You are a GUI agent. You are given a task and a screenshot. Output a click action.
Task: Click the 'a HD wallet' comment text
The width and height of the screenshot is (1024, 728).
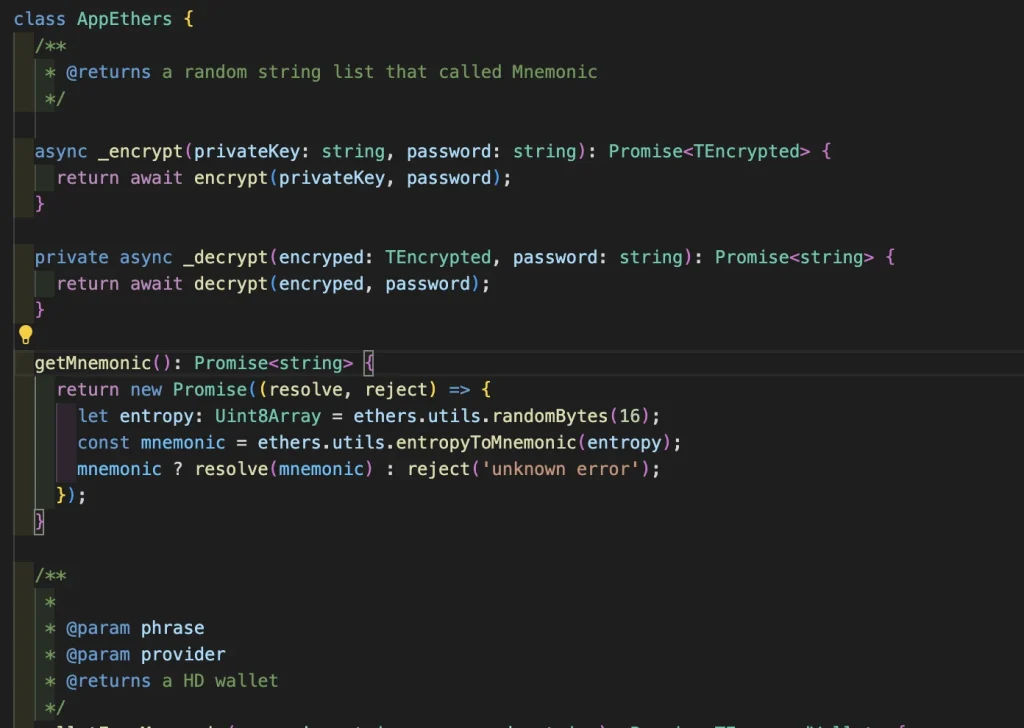pos(220,681)
